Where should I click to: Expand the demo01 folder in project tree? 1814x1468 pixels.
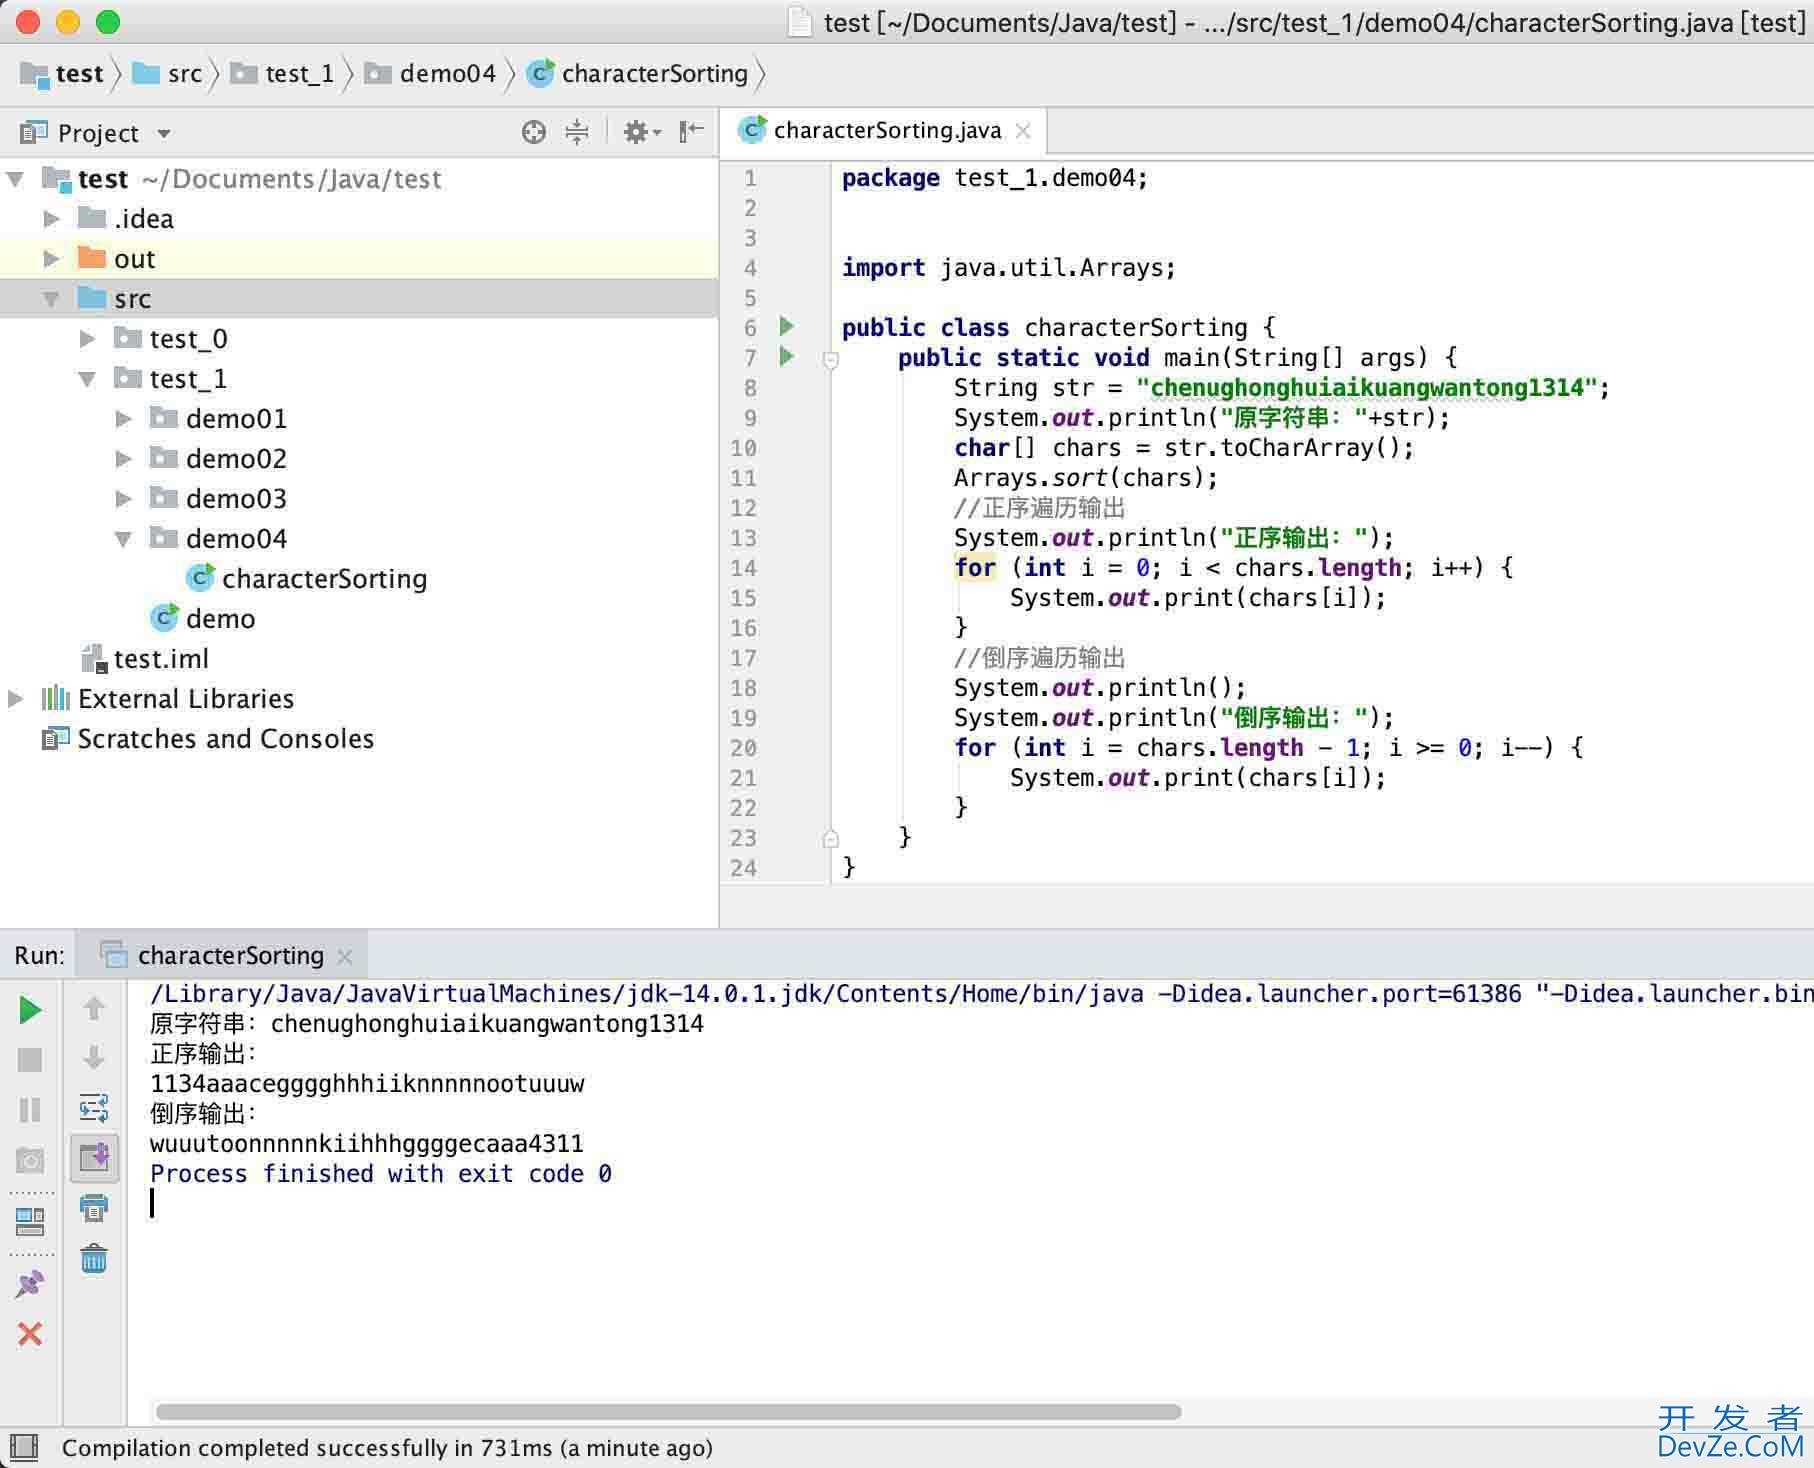(x=124, y=419)
